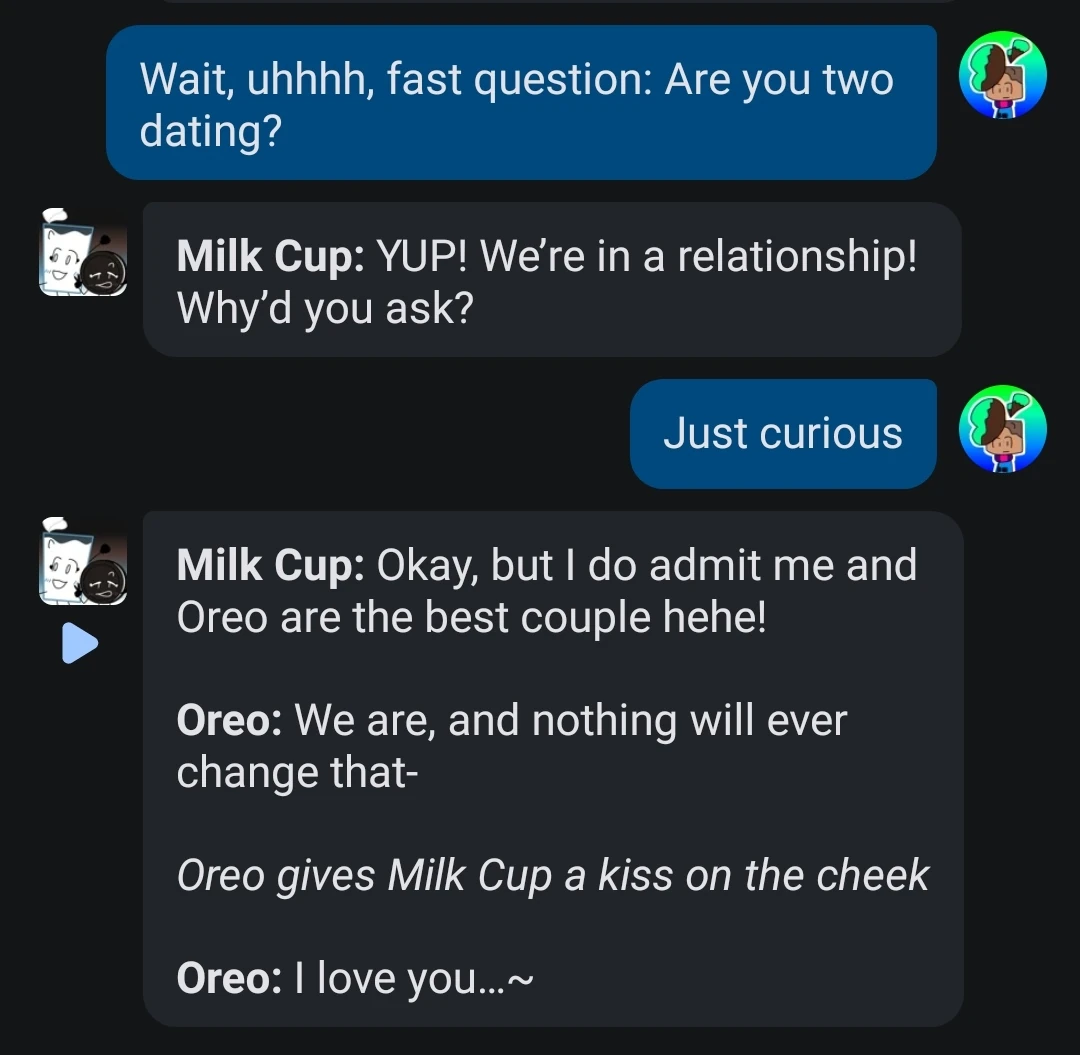Tap the "Okay, but I do admit me and" text
The height and width of the screenshot is (1055, 1080).
point(646,566)
